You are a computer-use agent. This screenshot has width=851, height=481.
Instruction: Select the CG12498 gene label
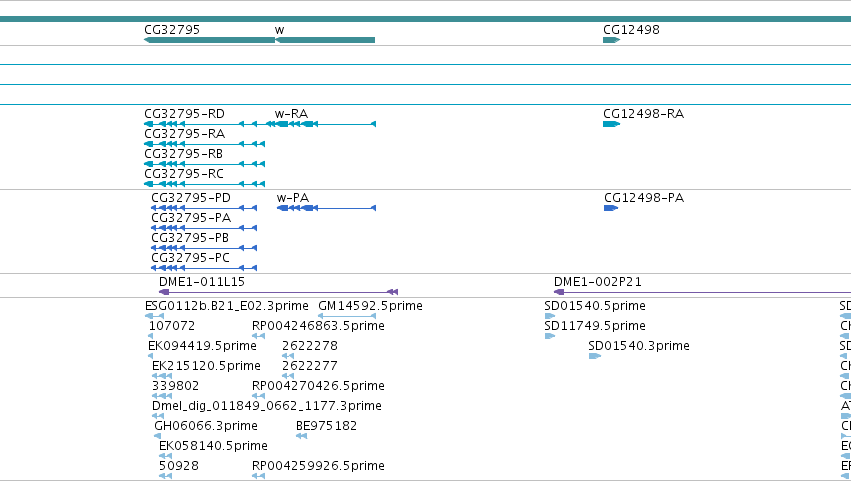[631, 30]
